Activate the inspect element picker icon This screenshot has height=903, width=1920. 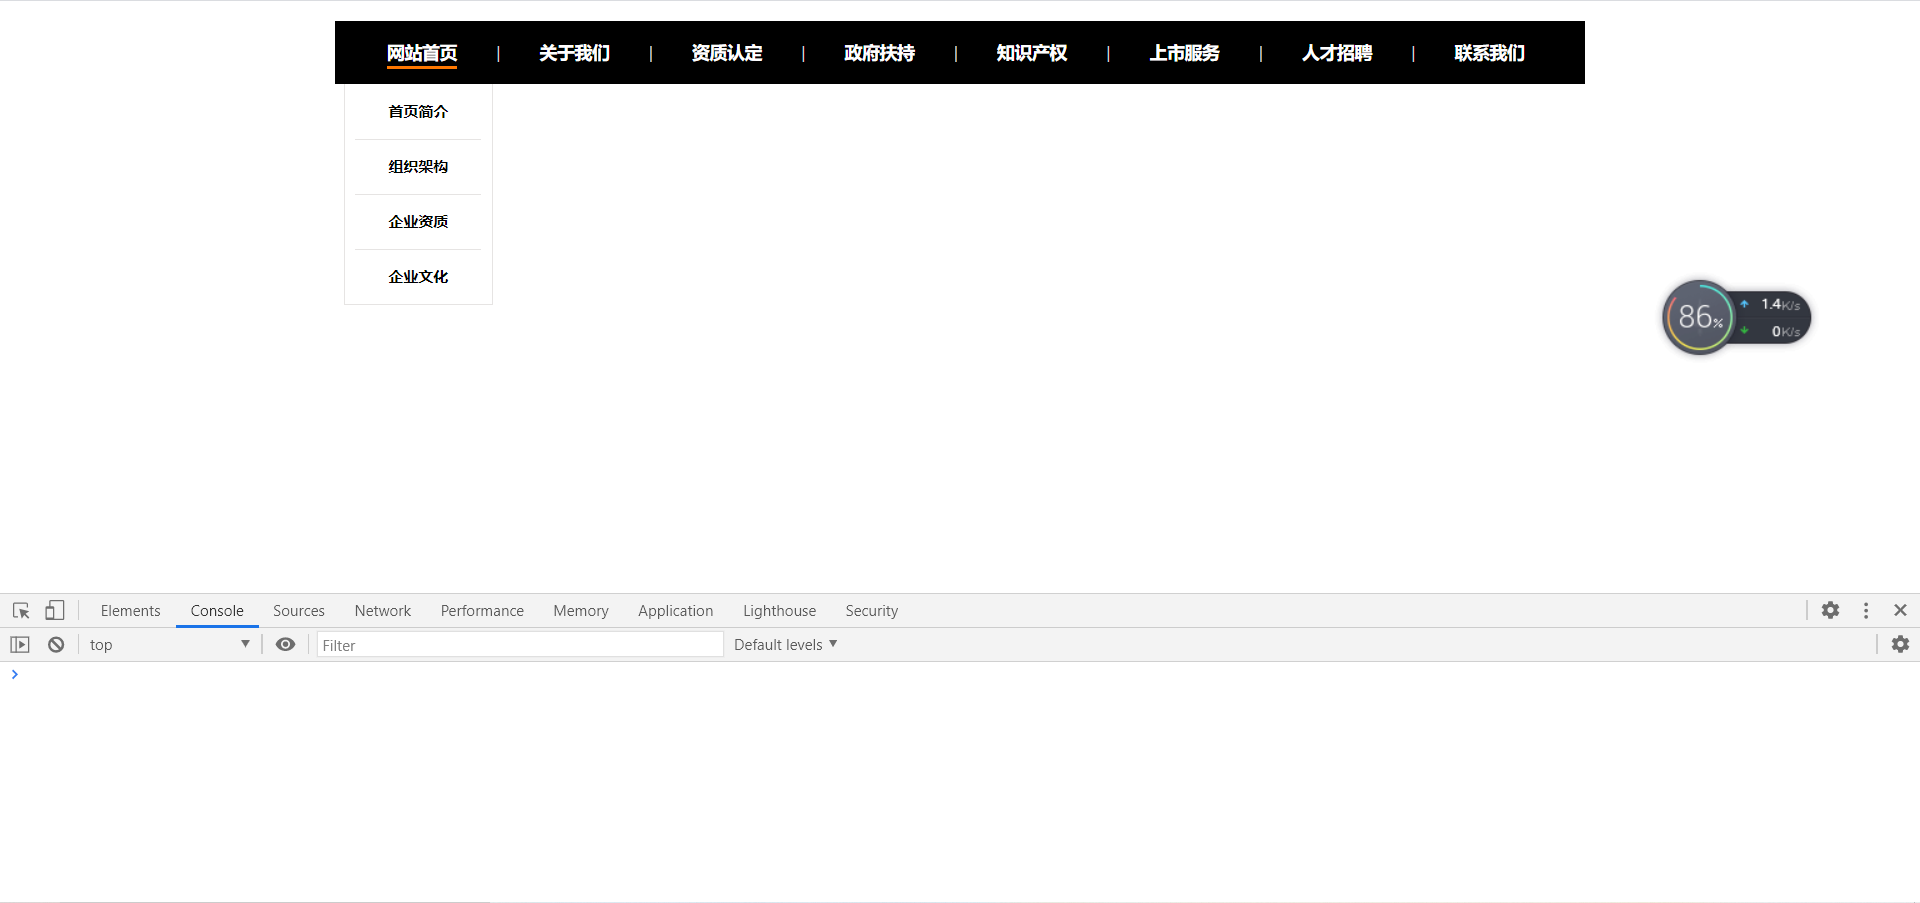(x=21, y=610)
